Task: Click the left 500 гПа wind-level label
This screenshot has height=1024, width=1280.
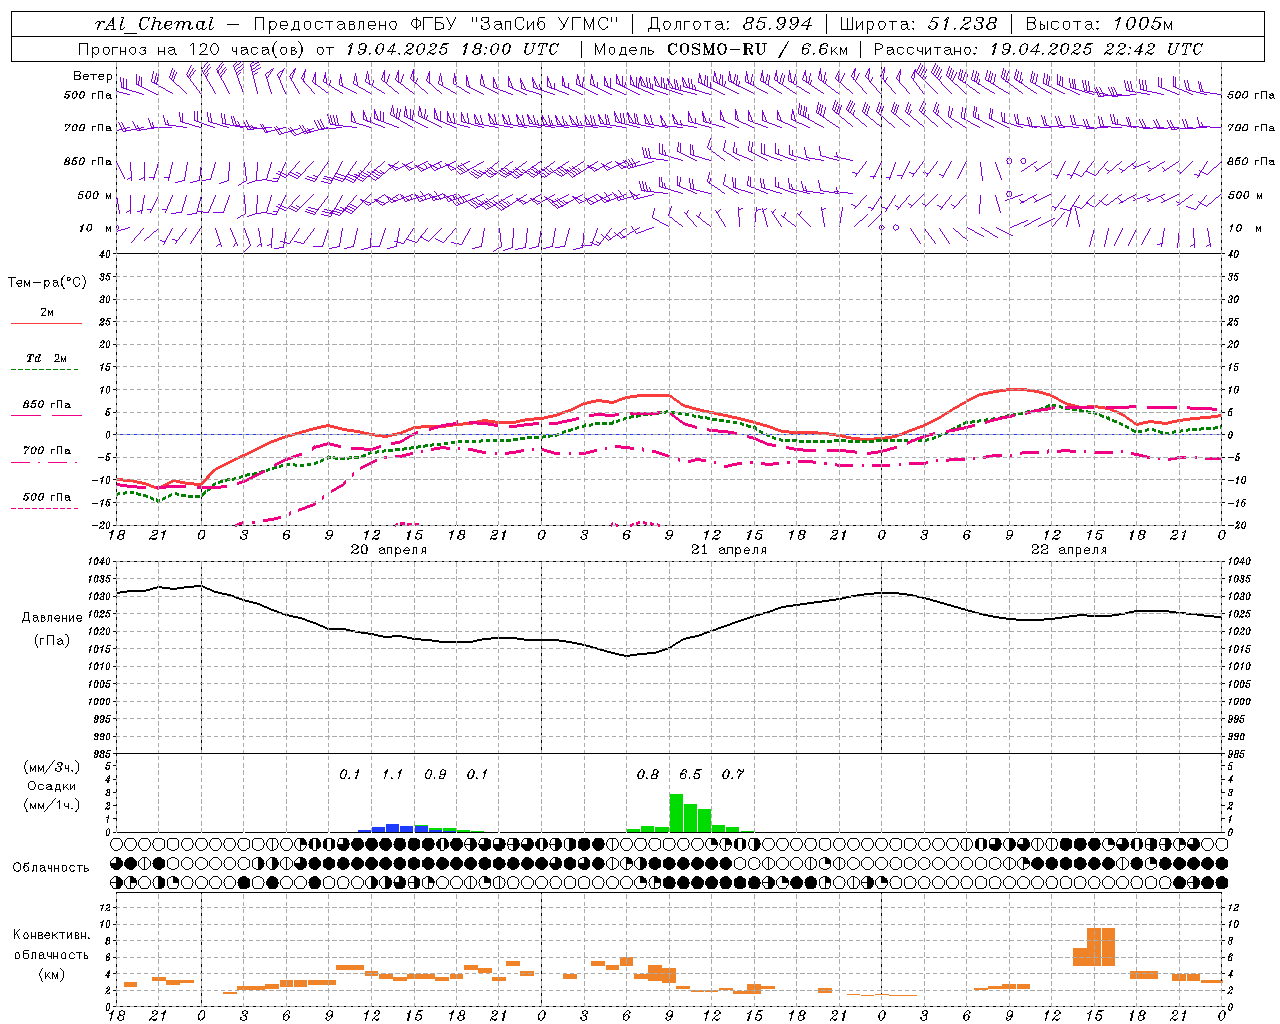Action: [x=88, y=95]
